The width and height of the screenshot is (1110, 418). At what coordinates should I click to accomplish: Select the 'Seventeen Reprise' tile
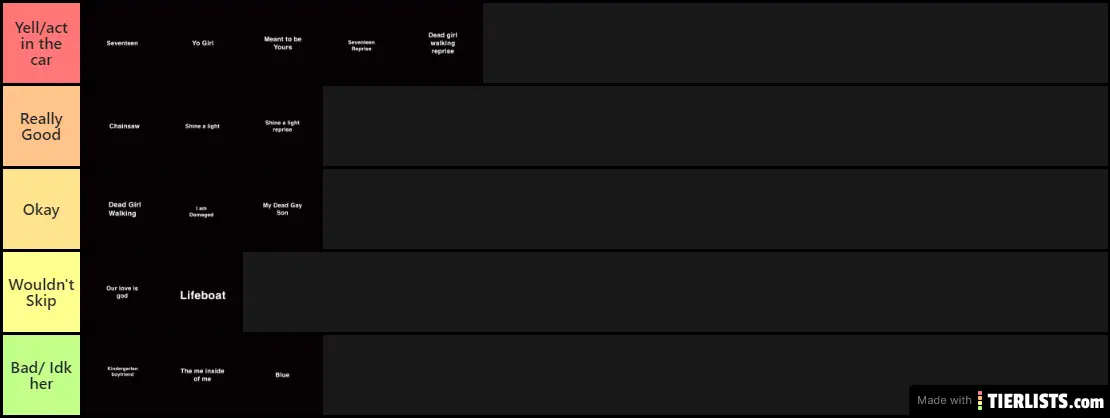point(362,43)
